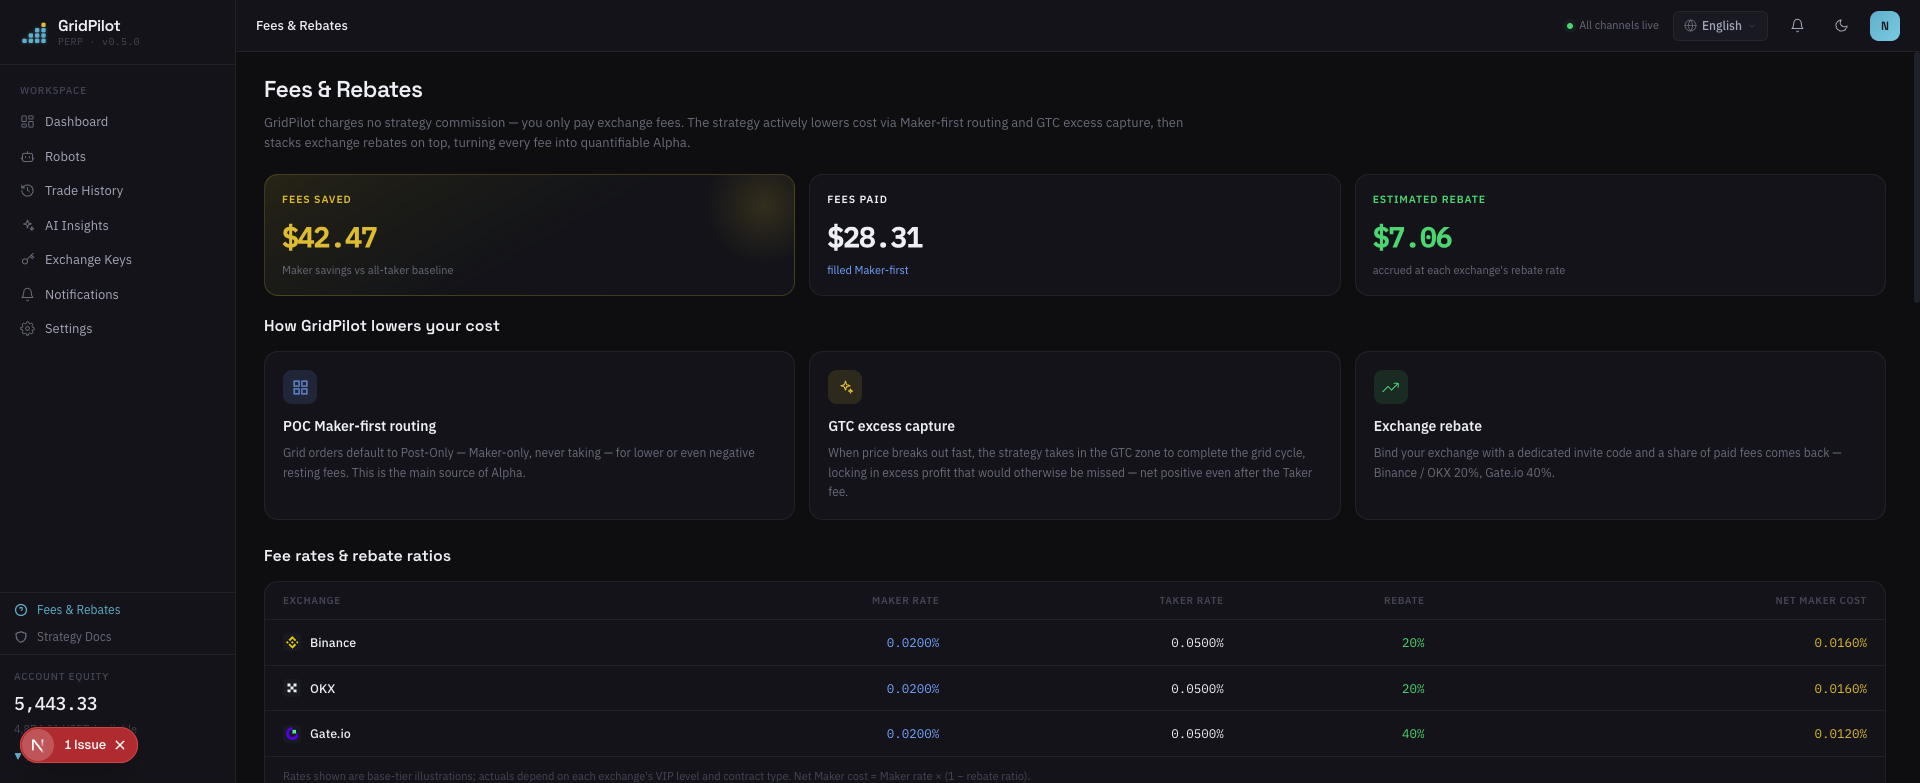
Task: Click the notification bell icon
Action: pos(1797,26)
